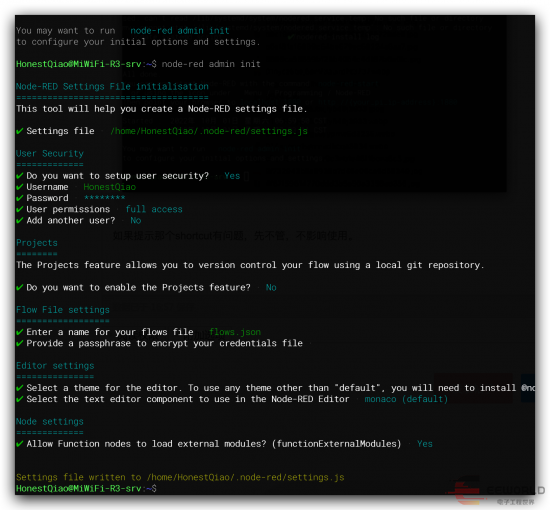Click the first prompt 'HonestQiao@MiWiFi-R3-srv' before the command

[79, 64]
